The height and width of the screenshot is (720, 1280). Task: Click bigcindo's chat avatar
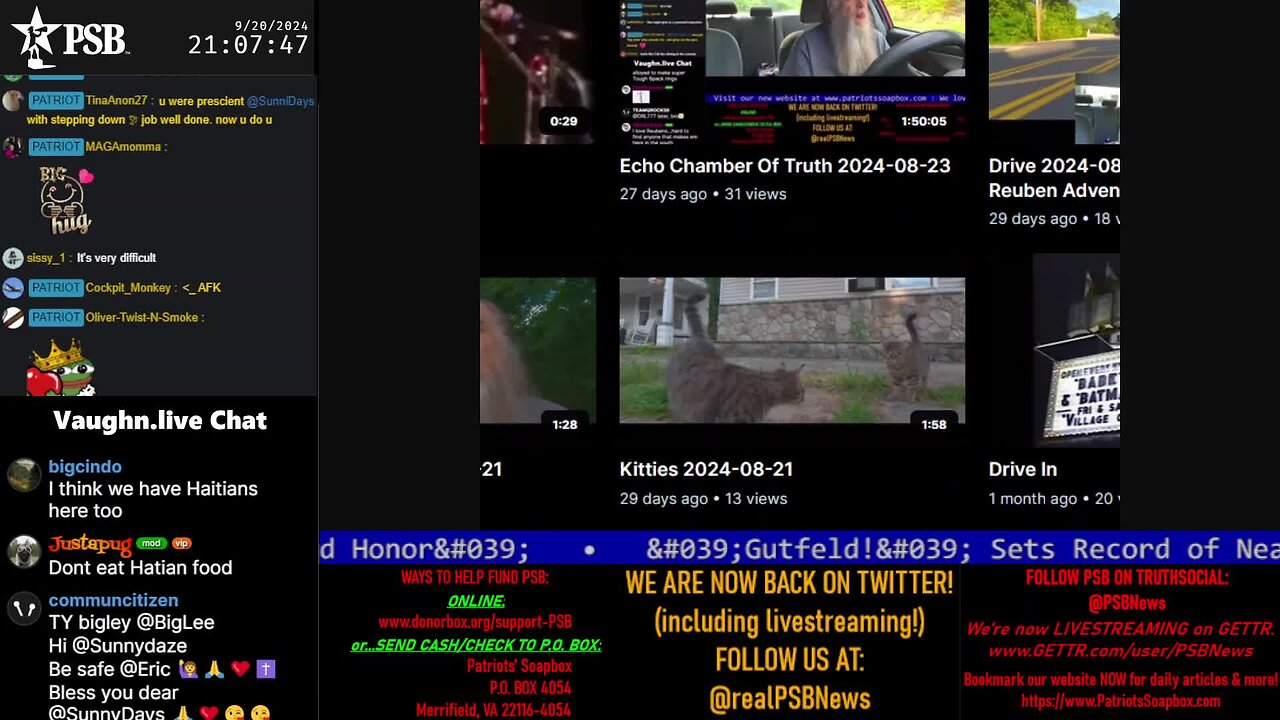pos(24,475)
